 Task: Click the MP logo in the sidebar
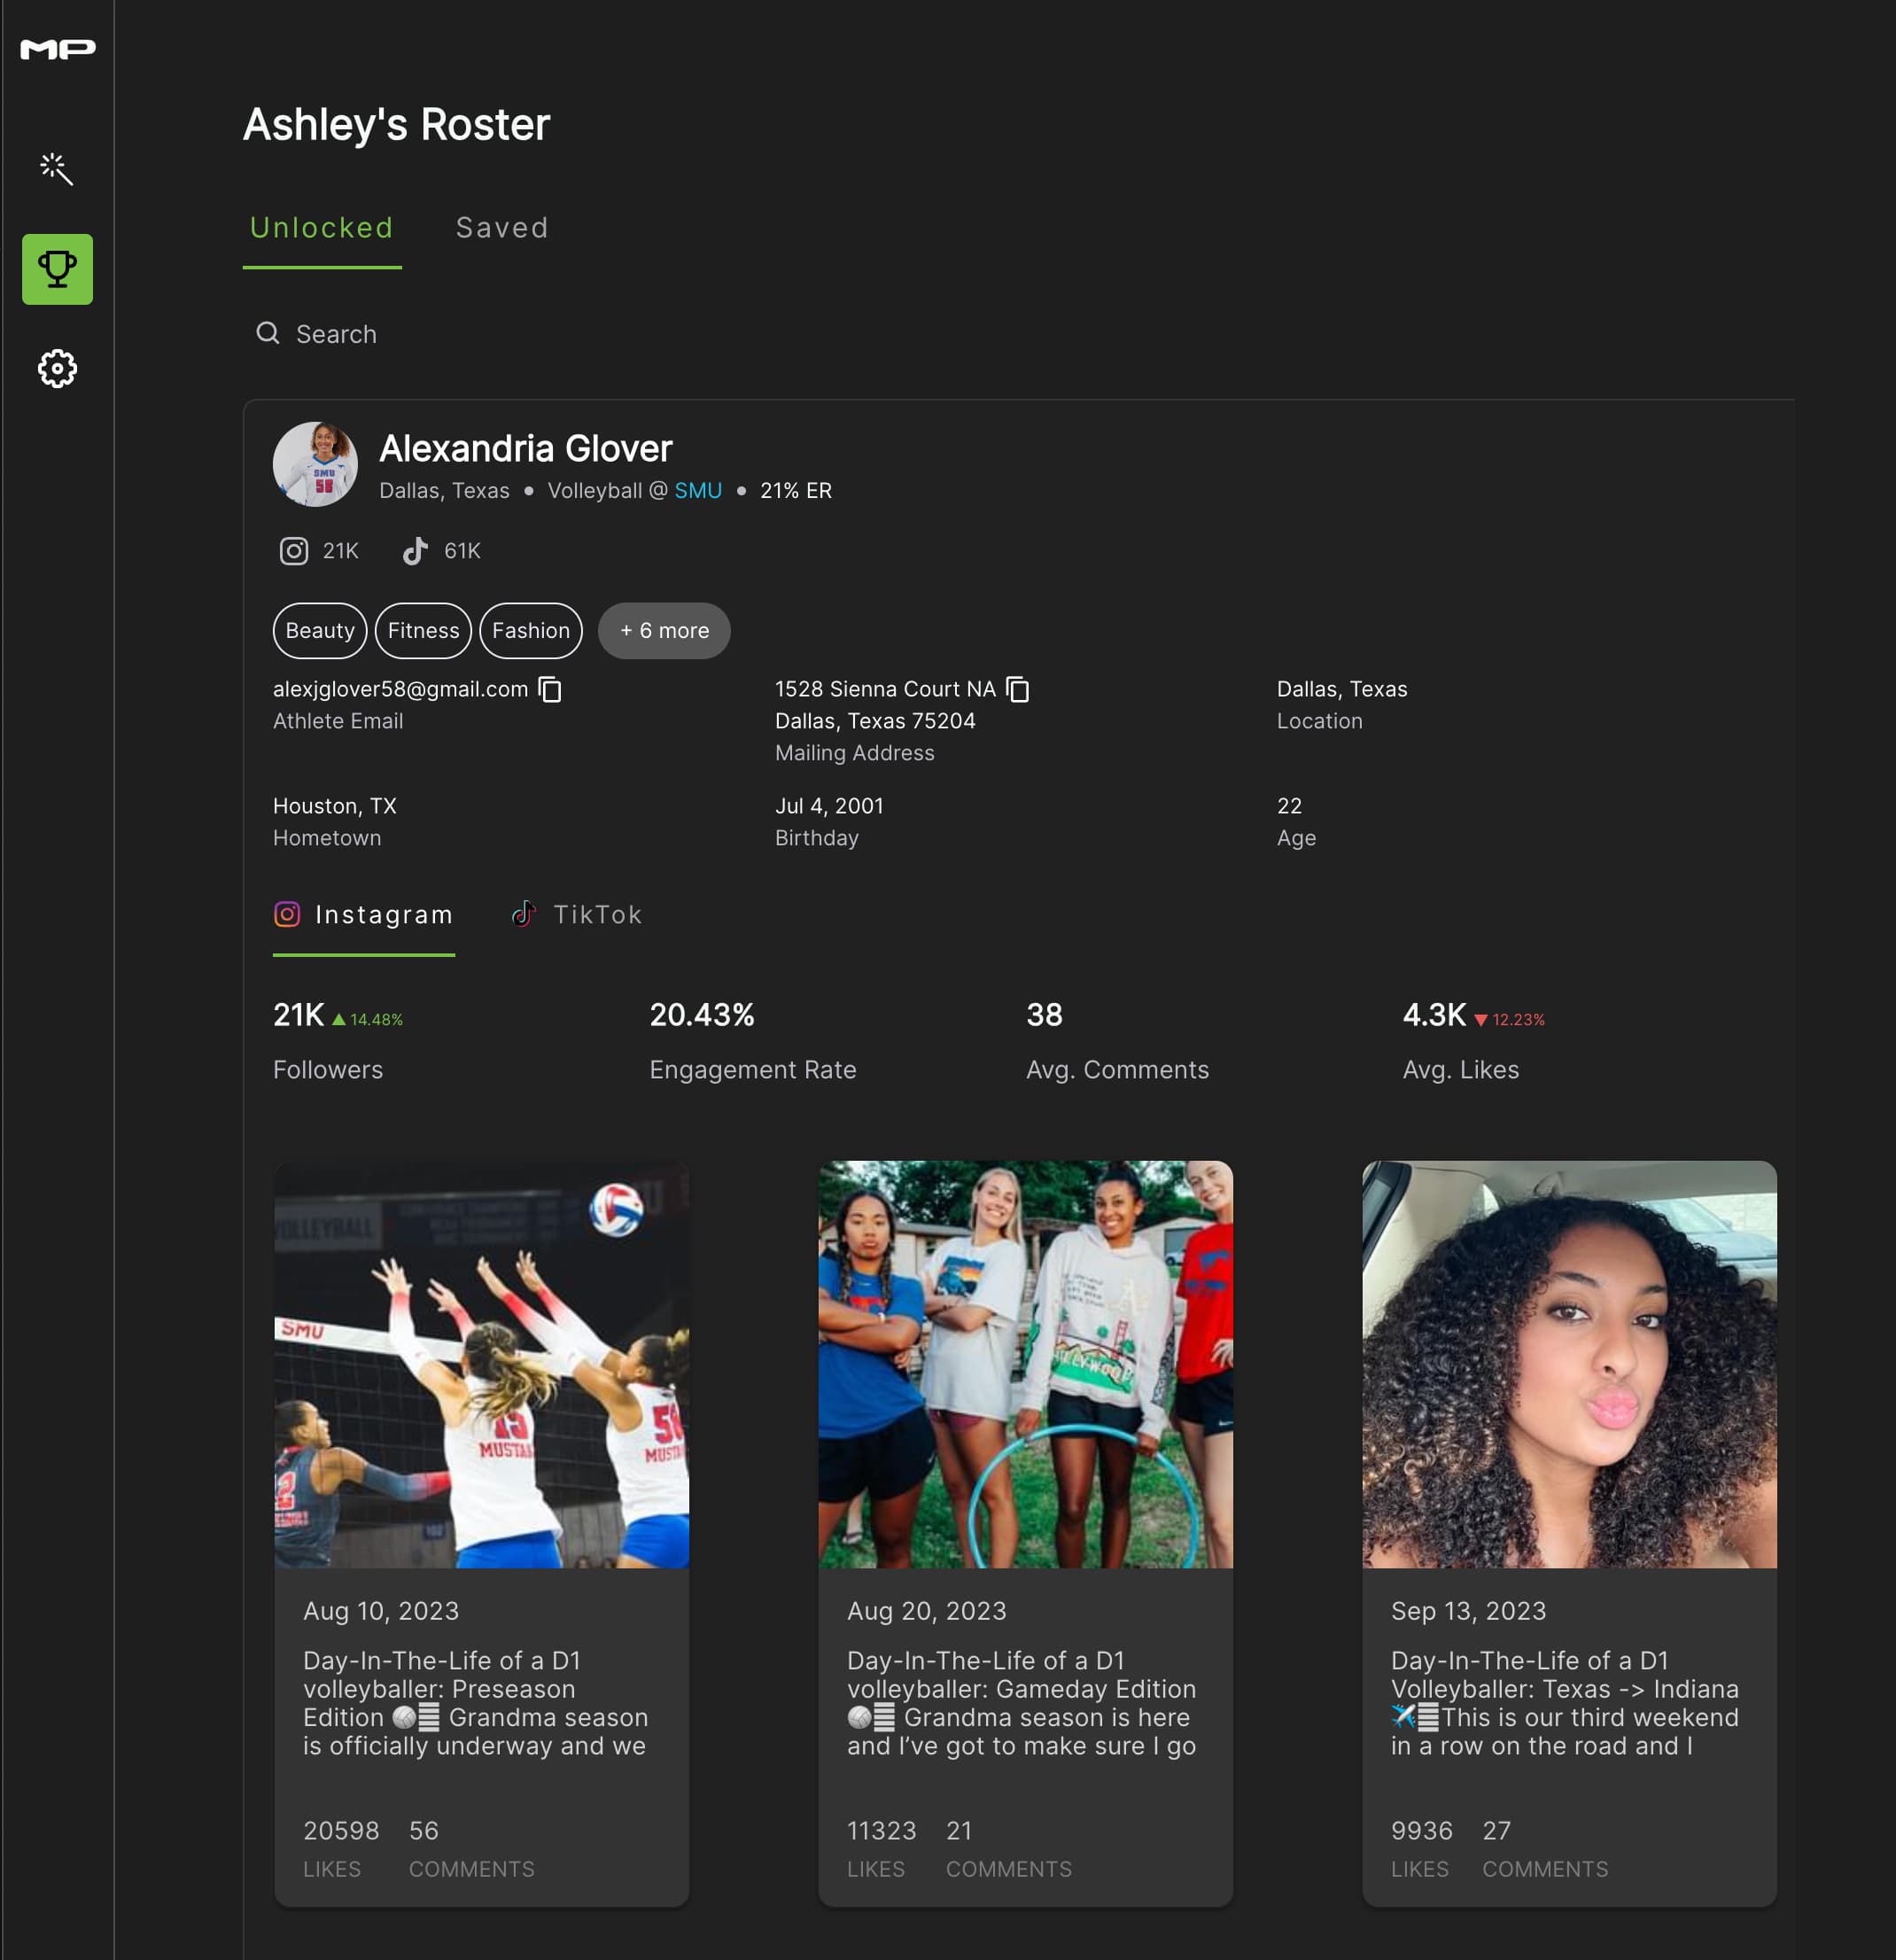(x=57, y=47)
